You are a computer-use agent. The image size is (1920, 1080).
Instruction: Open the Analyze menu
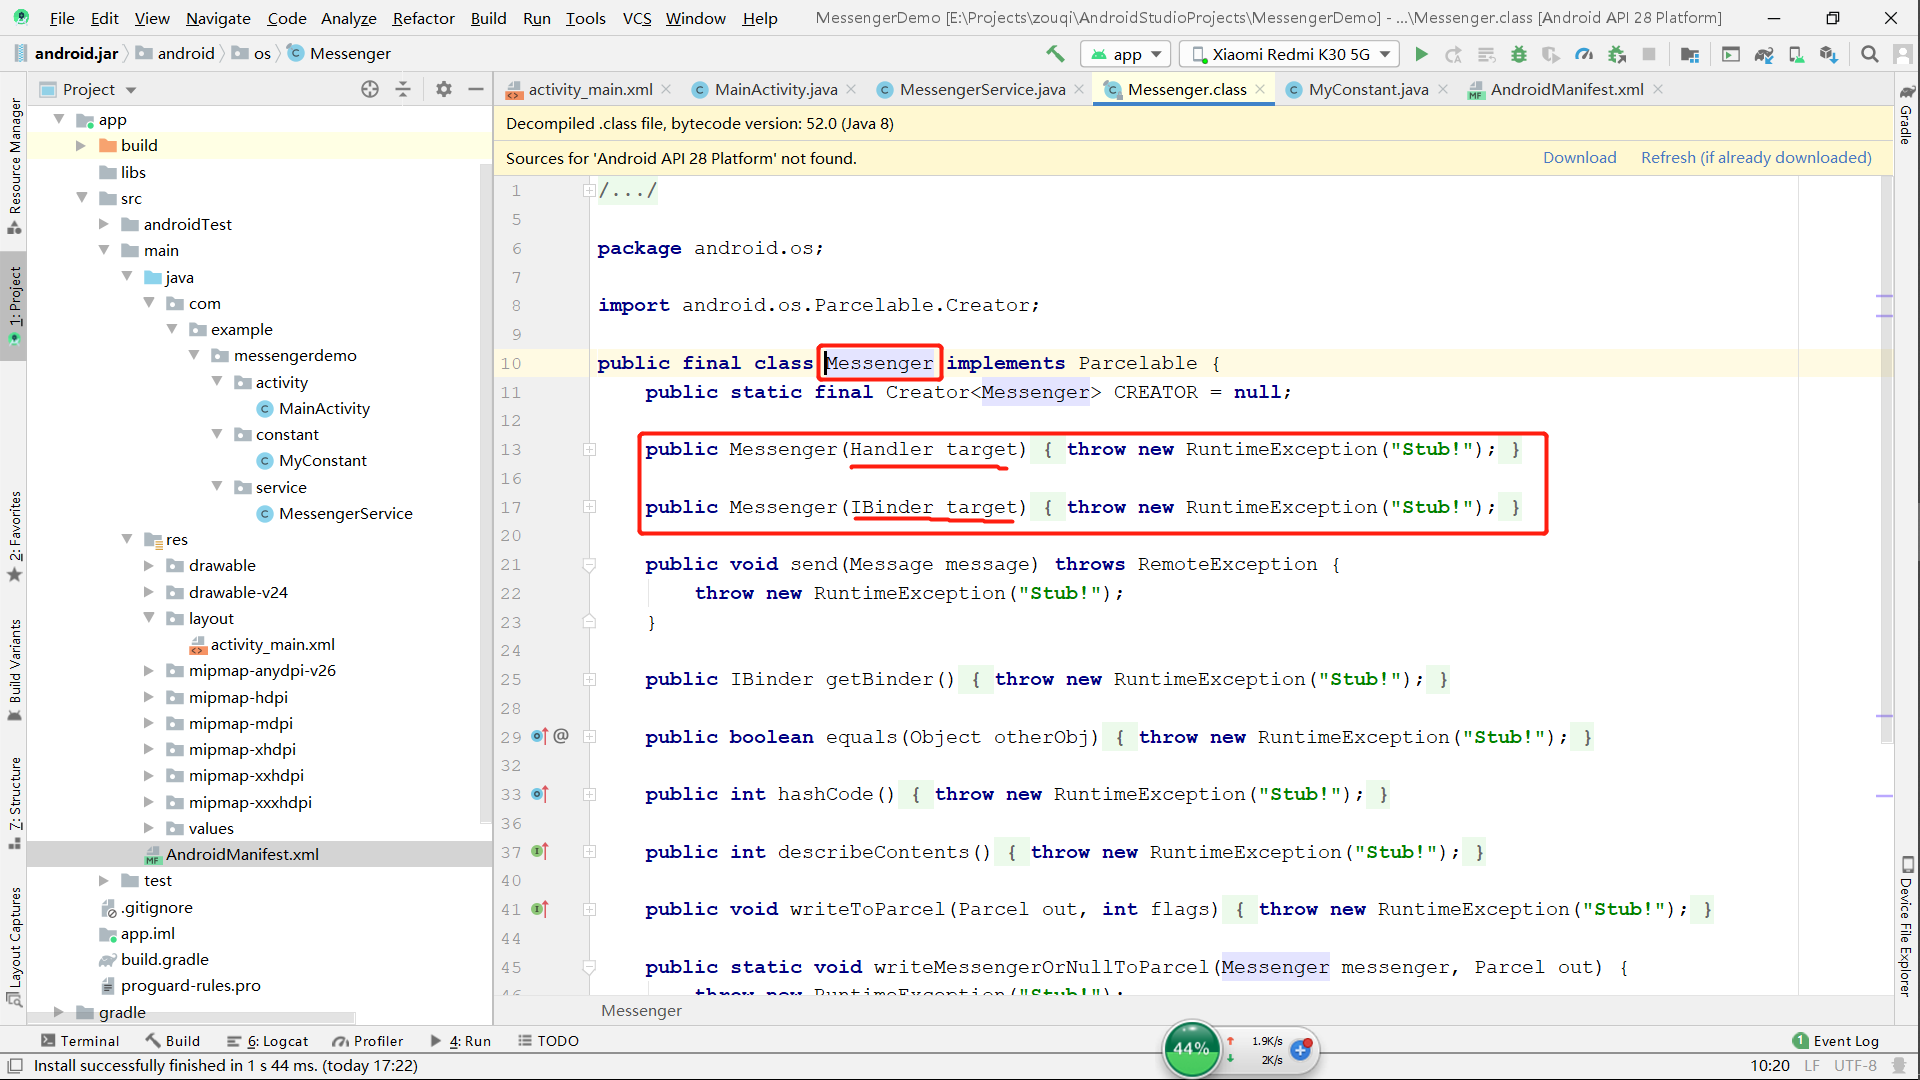(x=348, y=18)
